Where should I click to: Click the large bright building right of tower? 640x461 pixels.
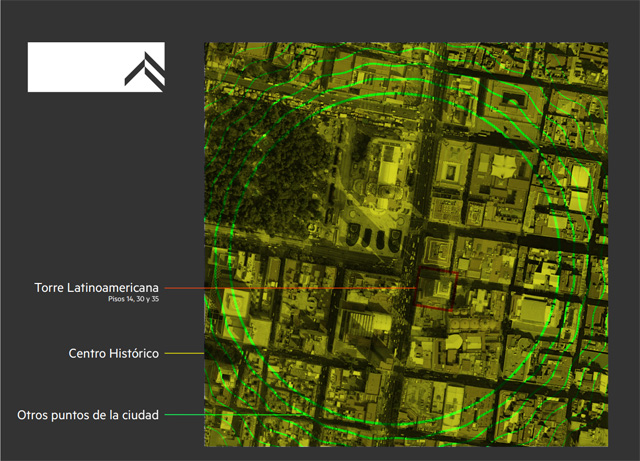[530, 312]
